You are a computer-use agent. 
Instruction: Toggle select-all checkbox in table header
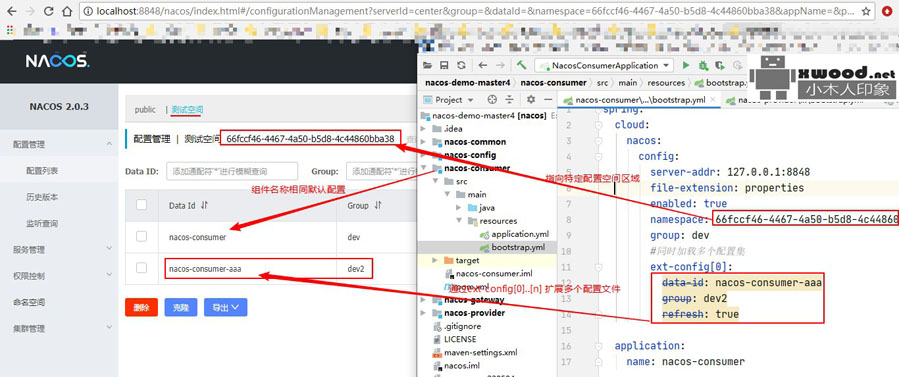click(142, 205)
